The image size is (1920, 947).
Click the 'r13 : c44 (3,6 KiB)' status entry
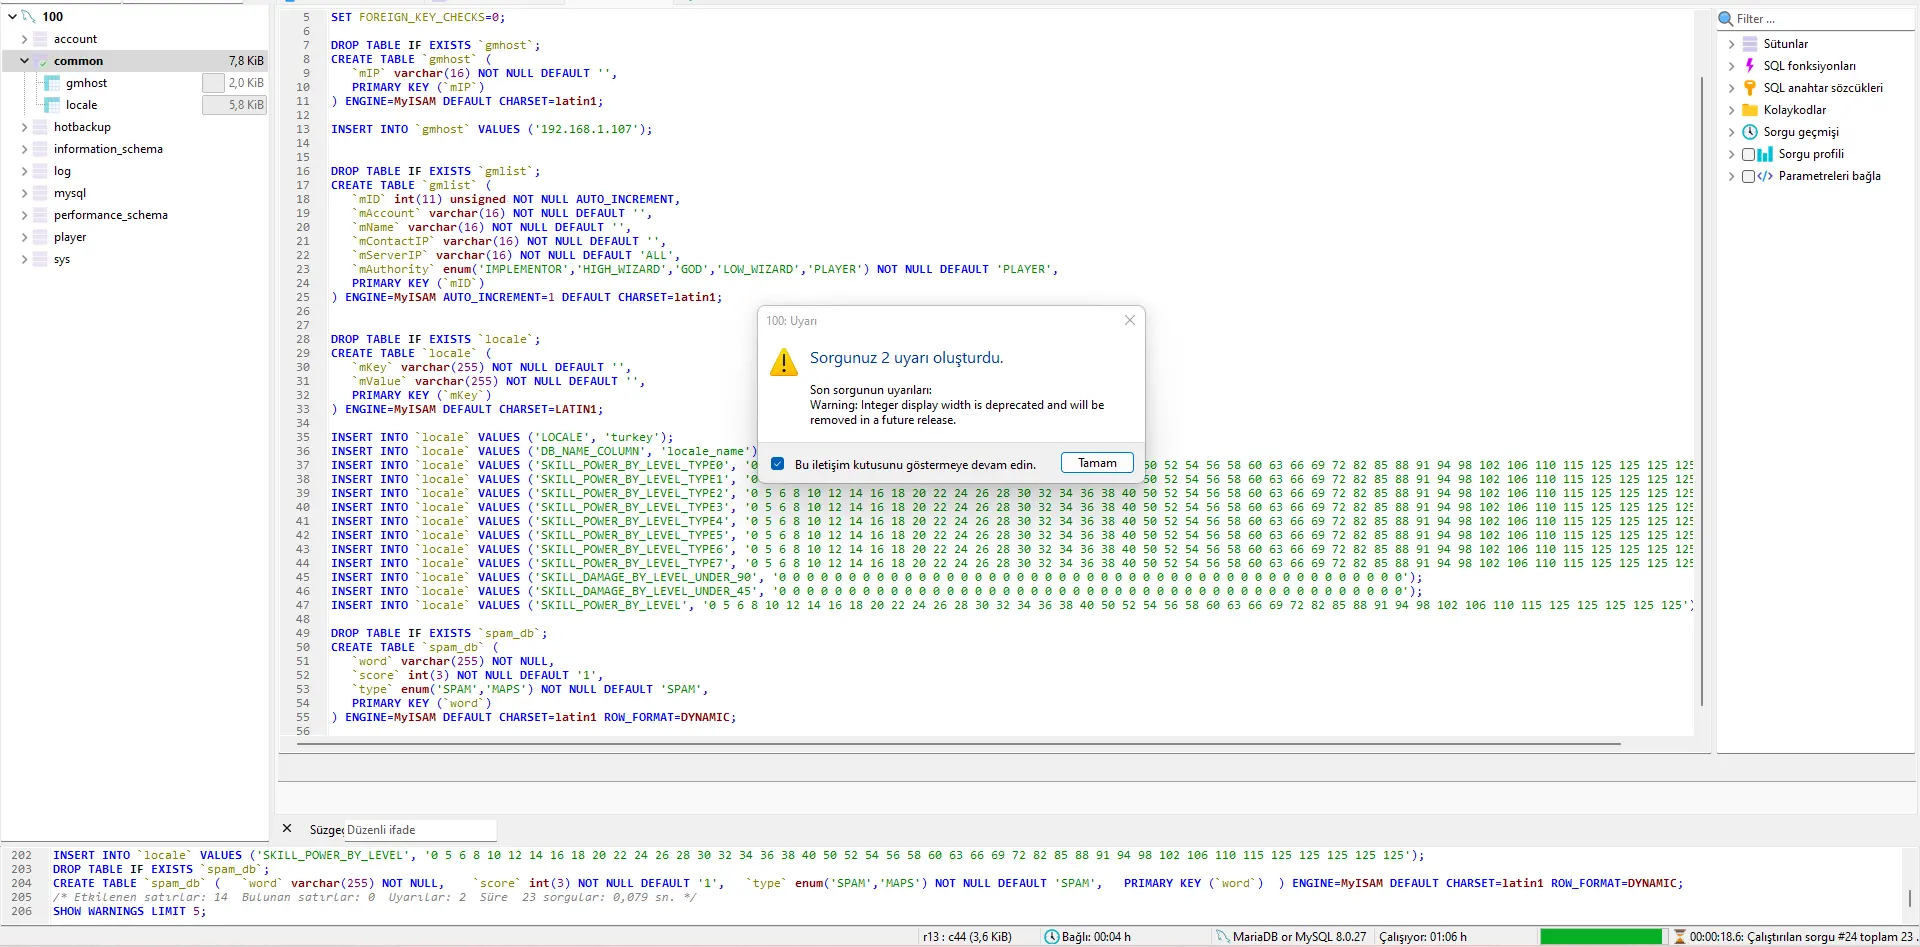pos(967,937)
